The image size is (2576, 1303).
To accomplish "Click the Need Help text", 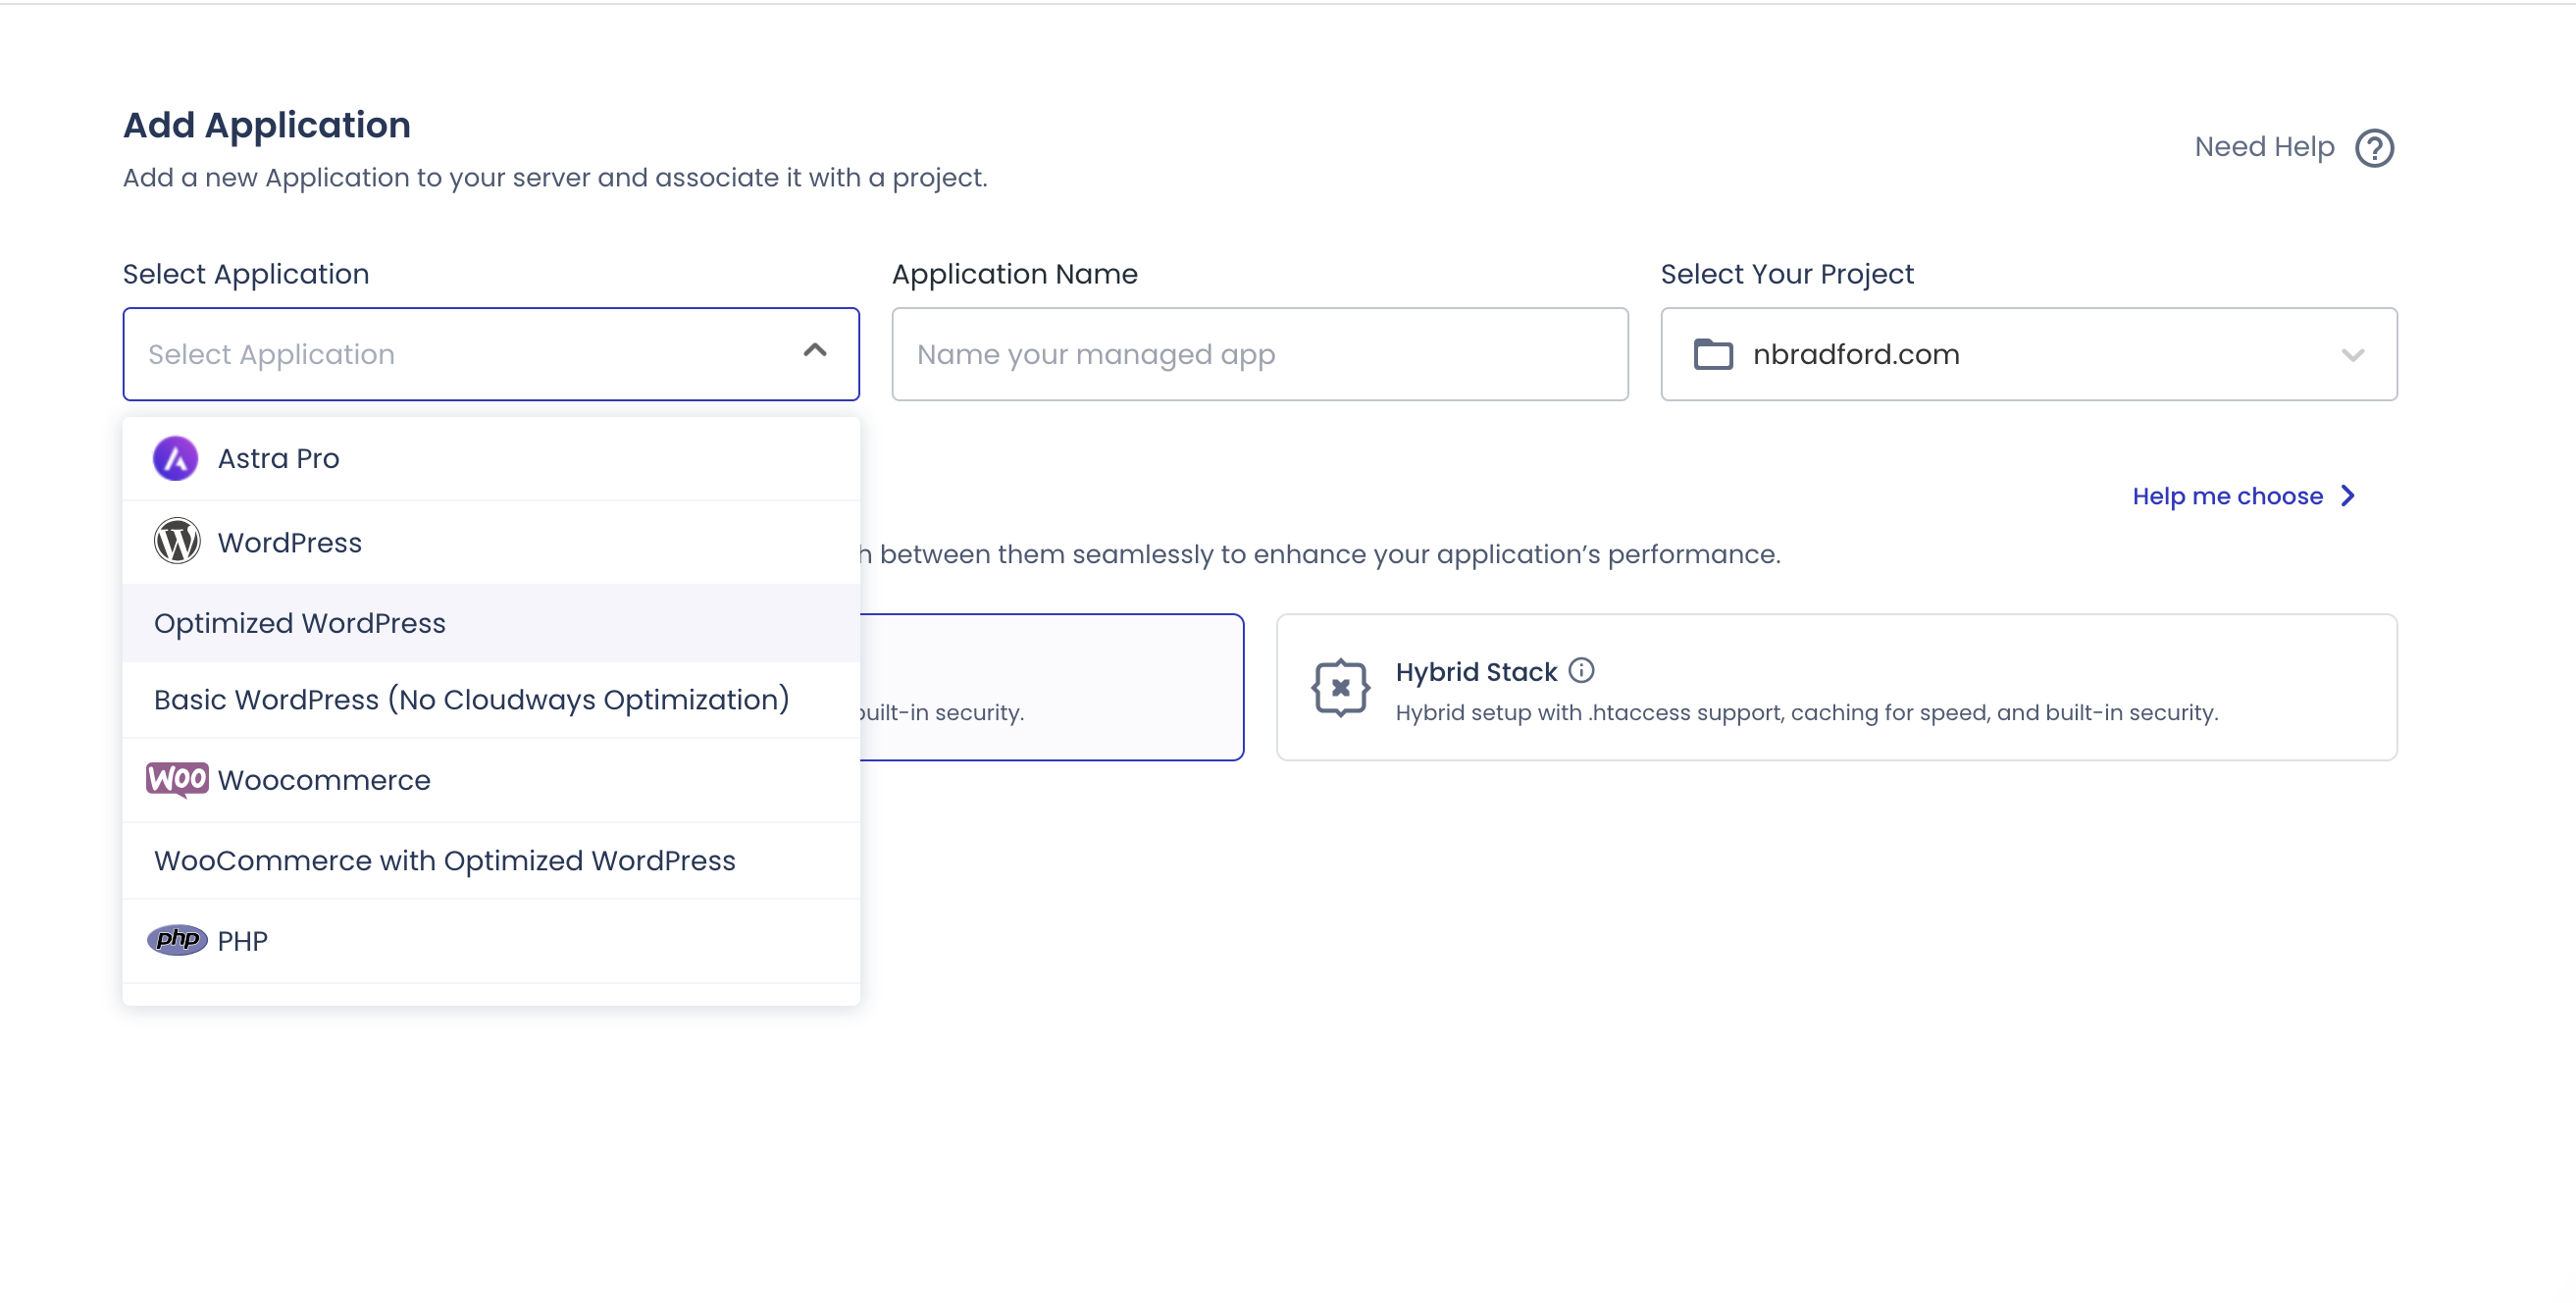I will coord(2263,146).
